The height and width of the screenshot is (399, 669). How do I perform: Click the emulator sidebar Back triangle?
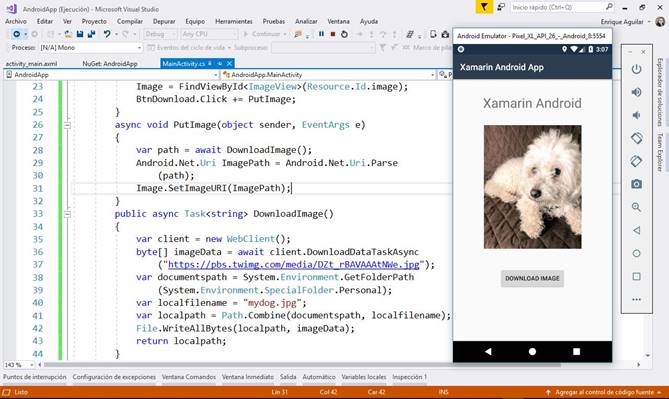point(636,230)
